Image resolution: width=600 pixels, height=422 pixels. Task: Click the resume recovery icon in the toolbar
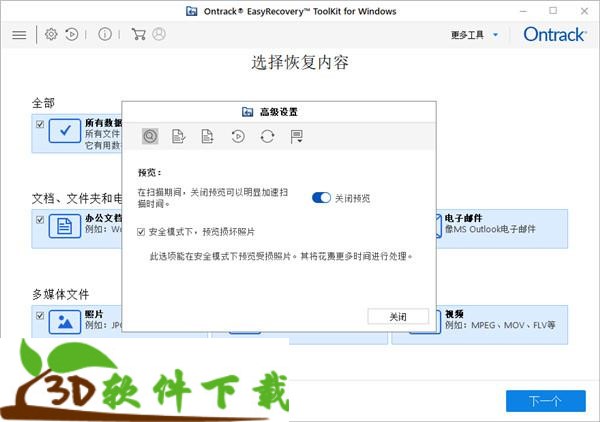click(x=72, y=34)
